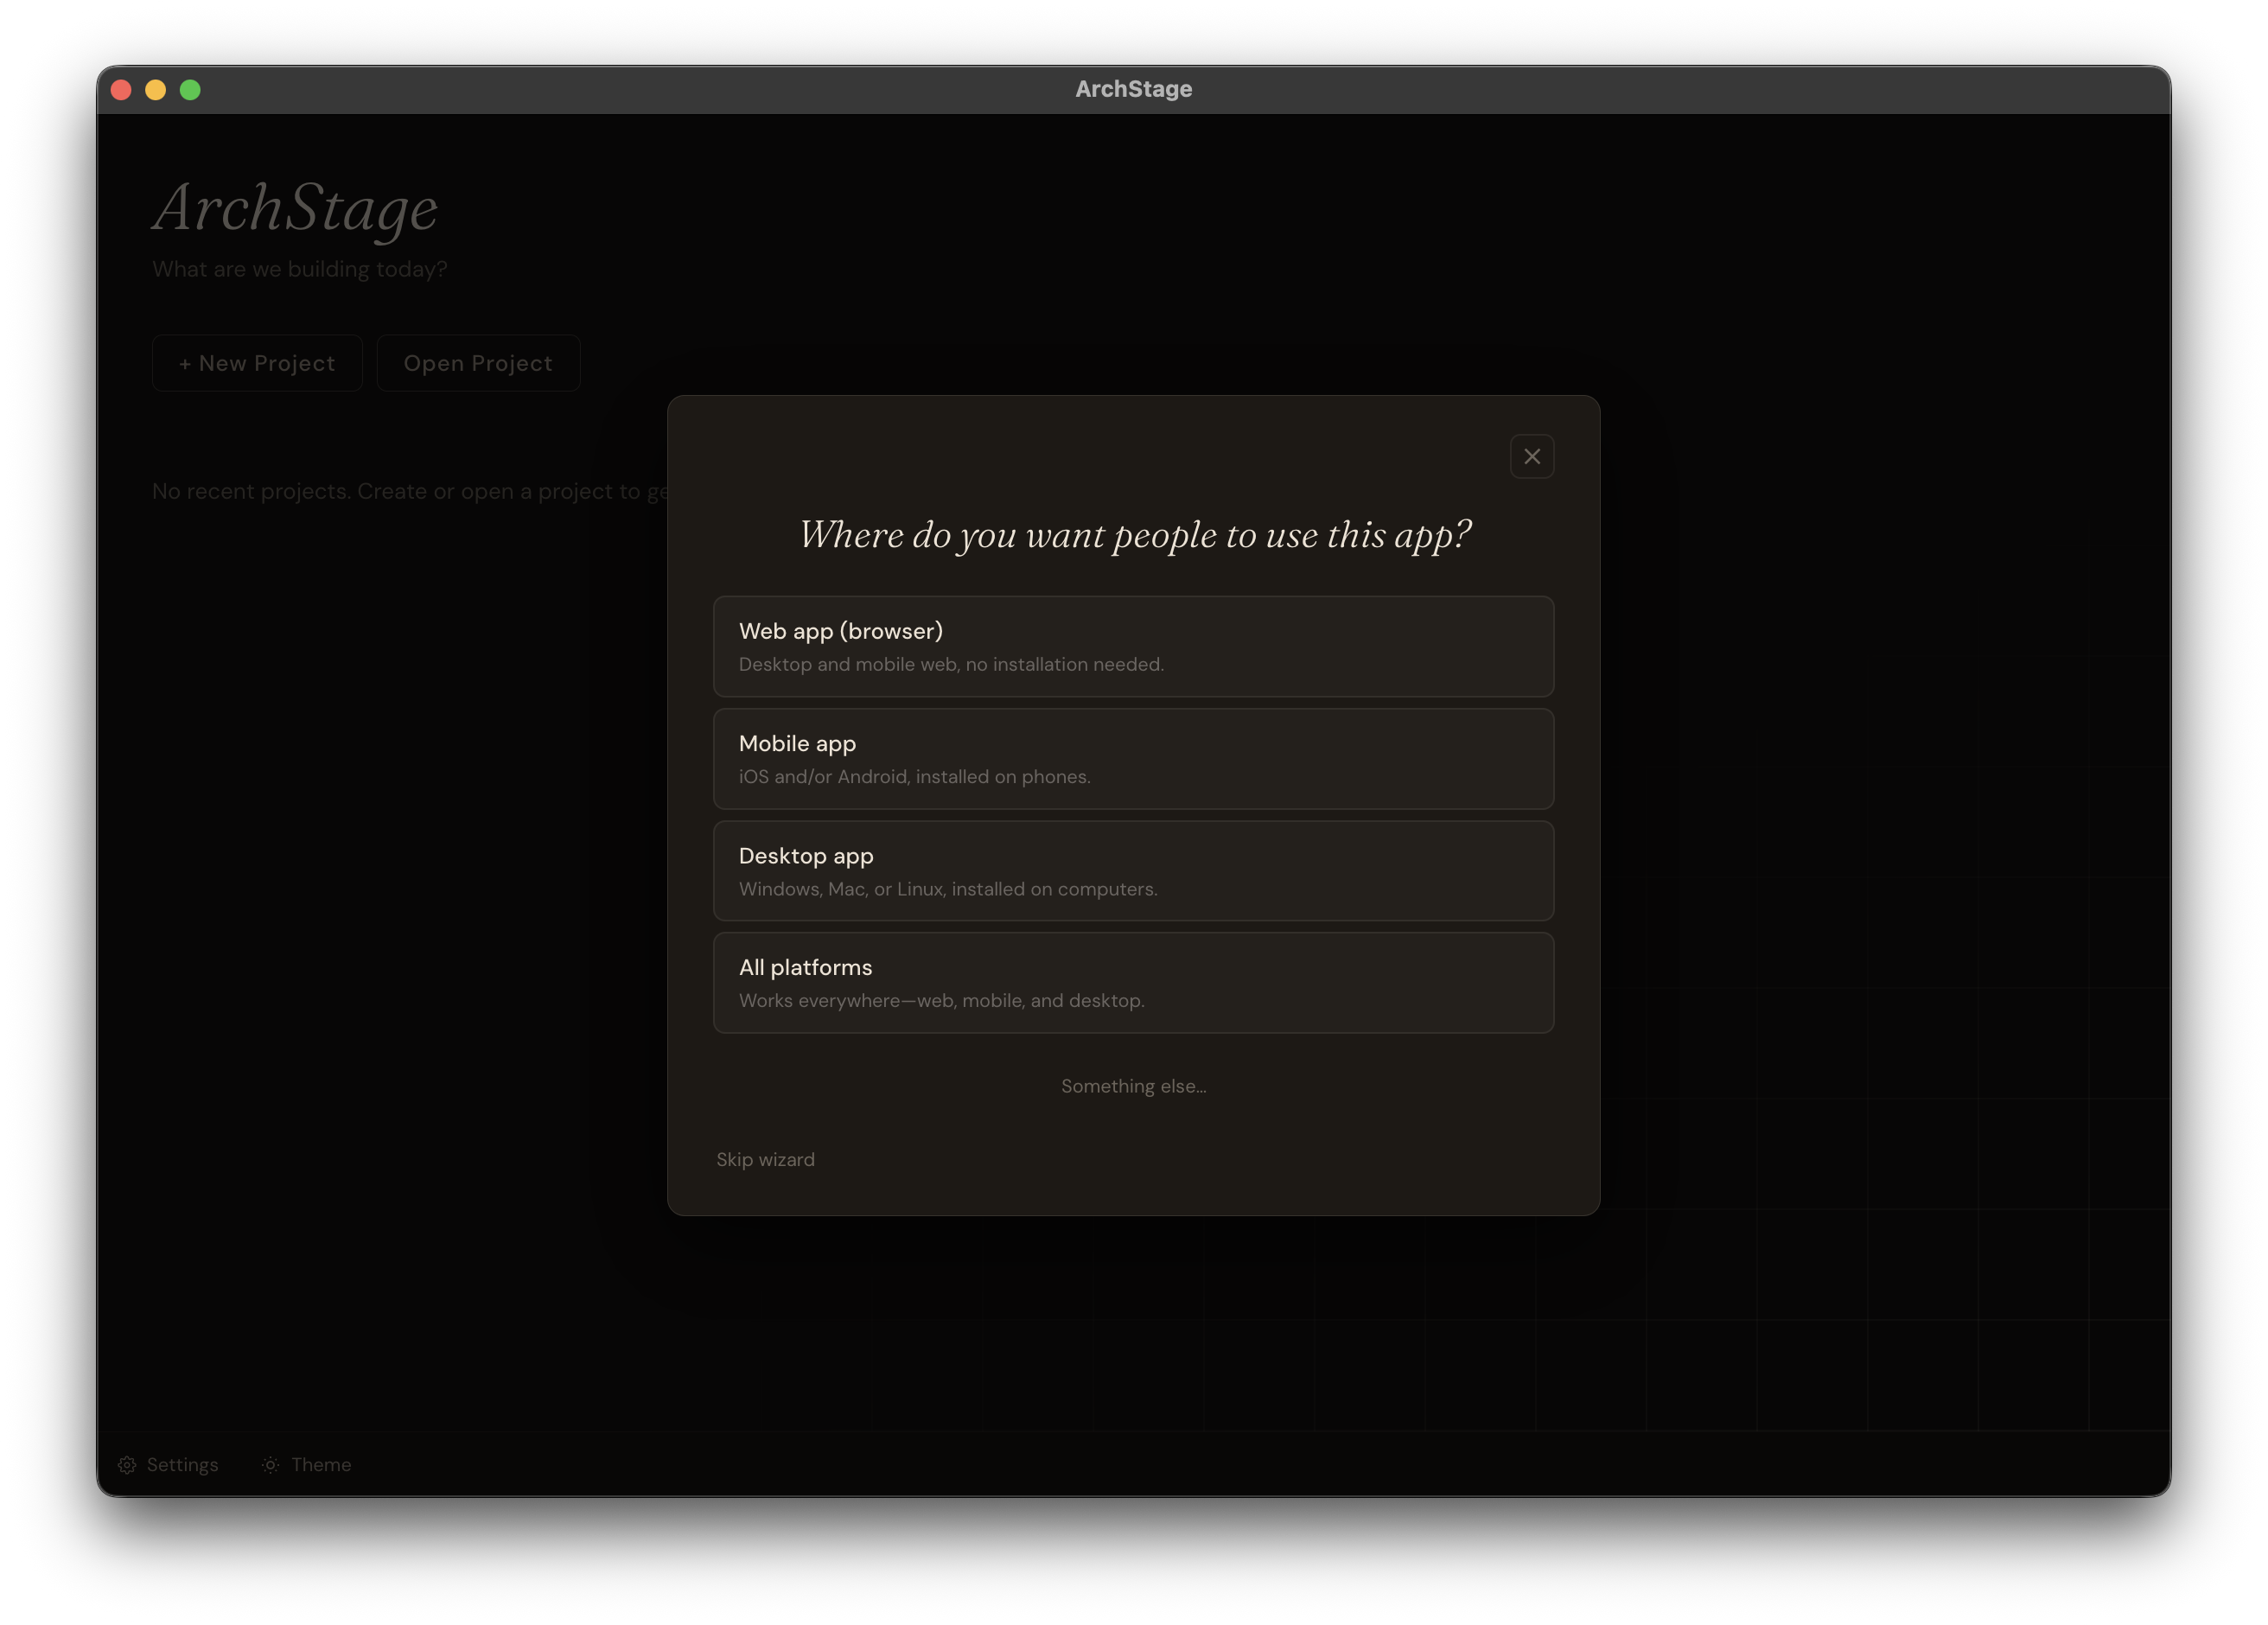Choose All platforms for the project

[1133, 982]
